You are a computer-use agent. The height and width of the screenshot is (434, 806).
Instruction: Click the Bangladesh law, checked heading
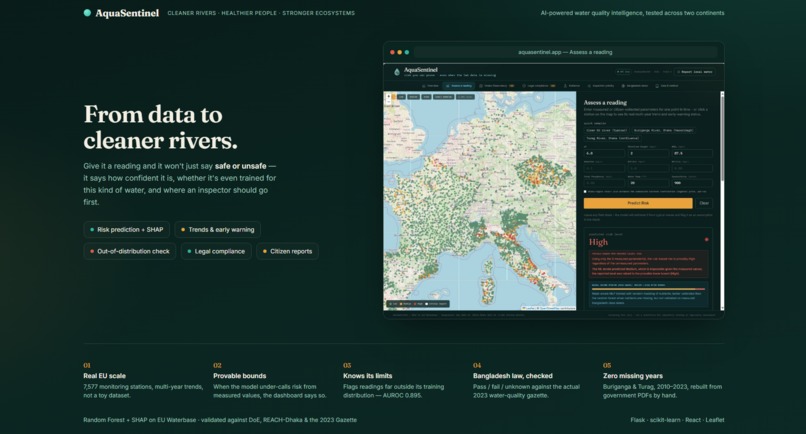[x=512, y=376]
